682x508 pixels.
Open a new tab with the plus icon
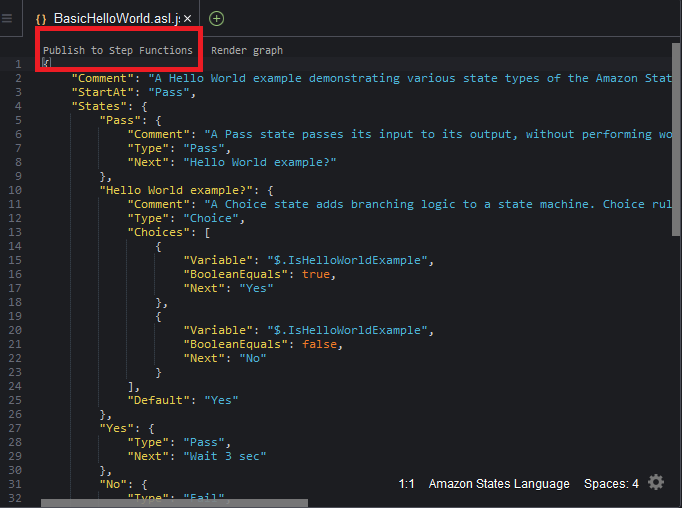point(217,18)
